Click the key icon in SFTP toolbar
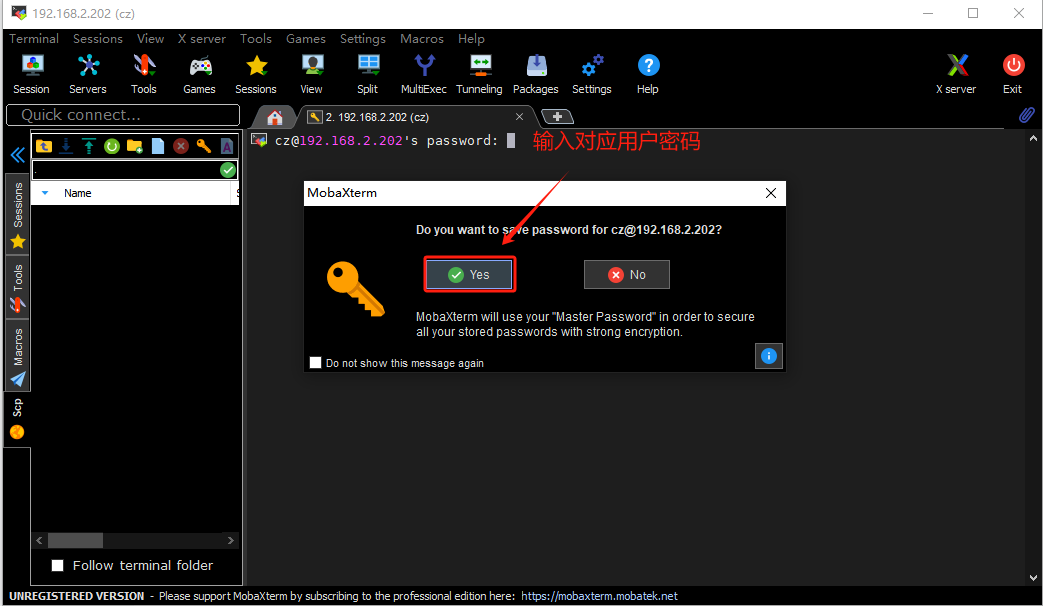The width and height of the screenshot is (1043, 606). 204,146
